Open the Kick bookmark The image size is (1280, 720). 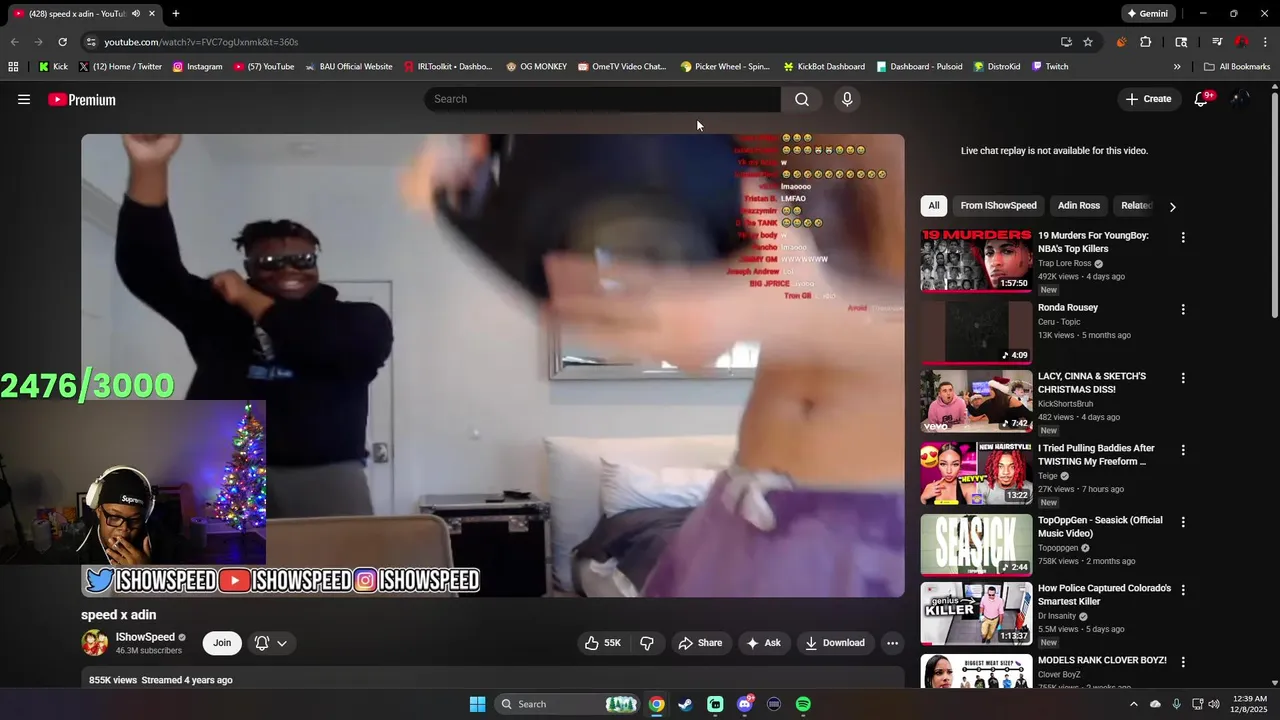click(x=54, y=67)
